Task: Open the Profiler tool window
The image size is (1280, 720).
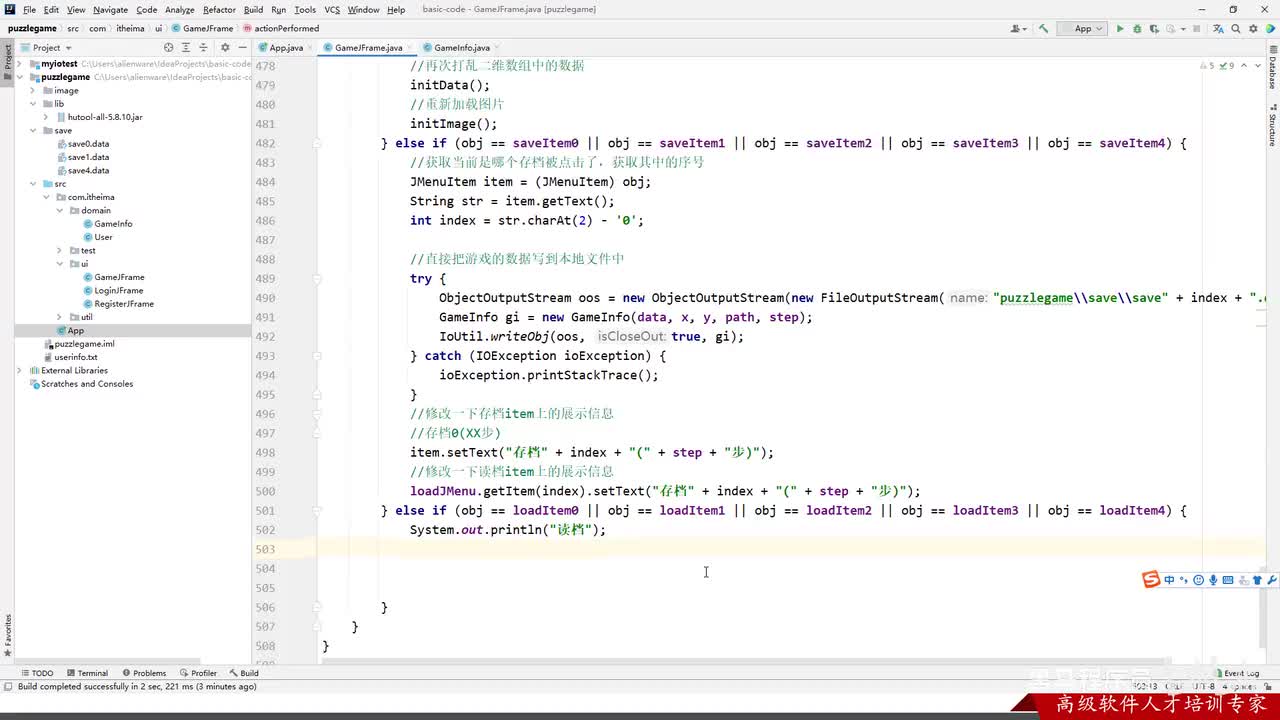Action: [x=198, y=673]
